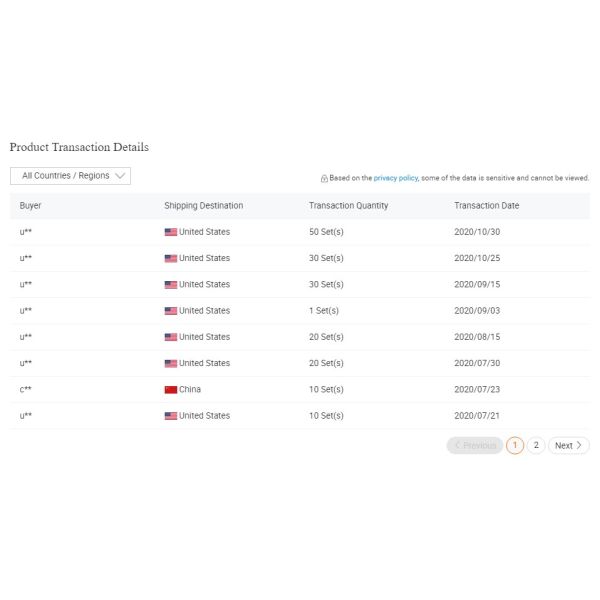Click the US flag in the 2020/09/03 row
This screenshot has height=600, width=600.
coord(171,311)
